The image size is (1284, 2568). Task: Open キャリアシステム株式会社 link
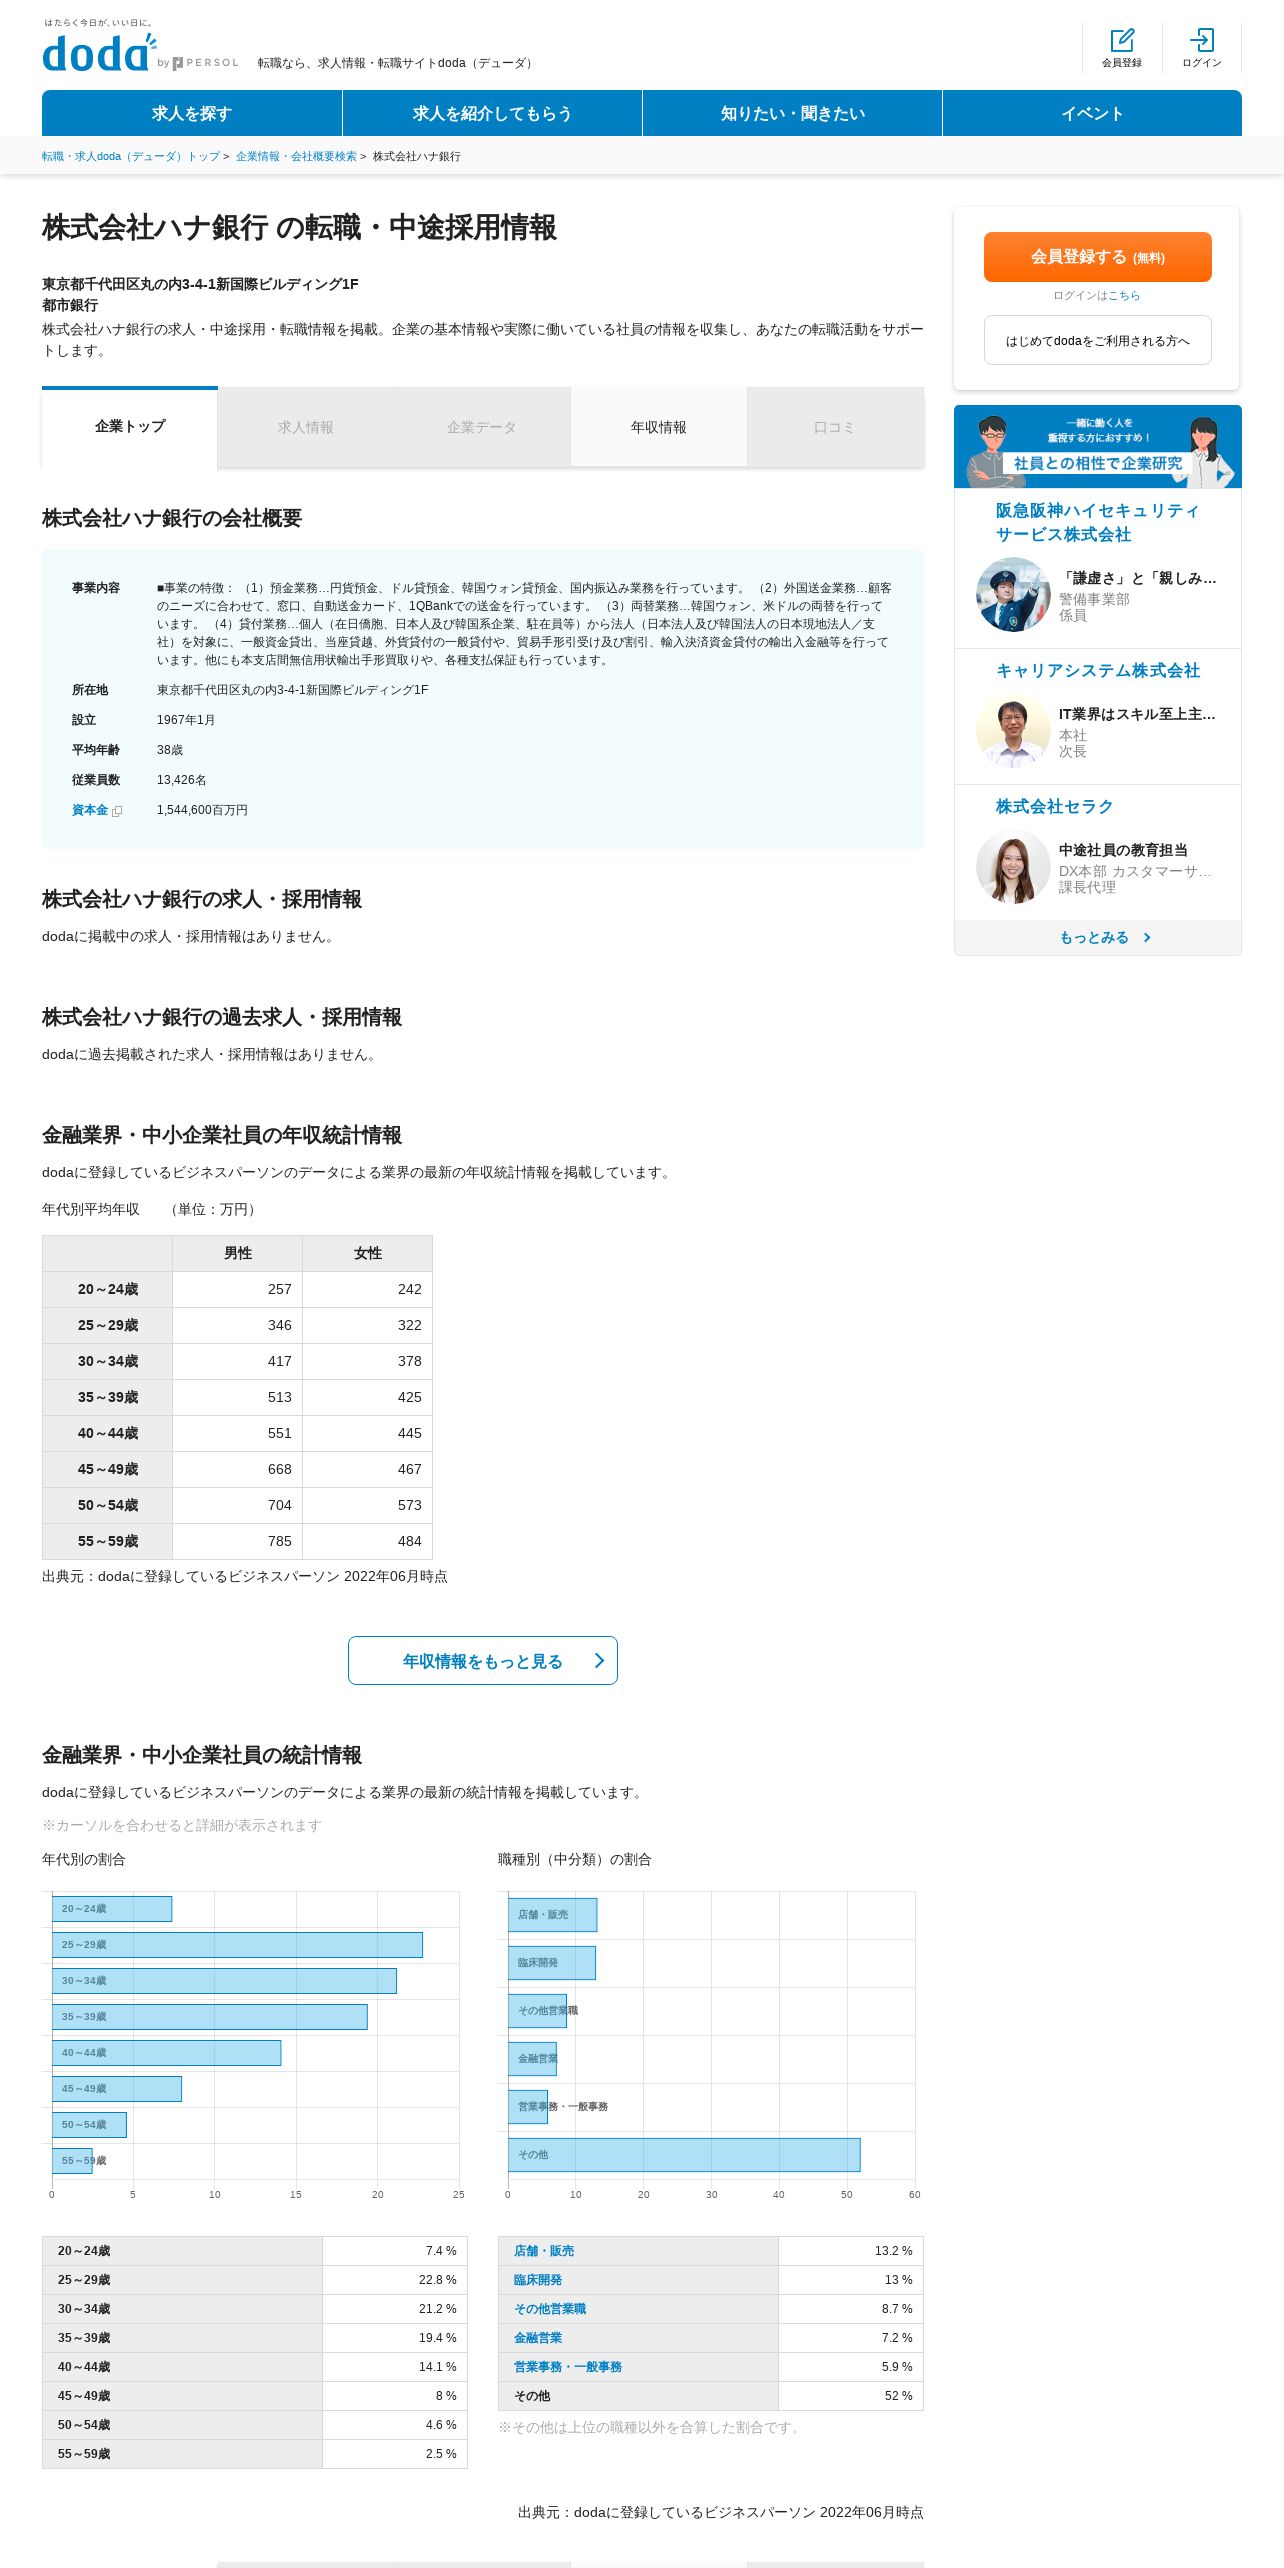coord(1098,670)
